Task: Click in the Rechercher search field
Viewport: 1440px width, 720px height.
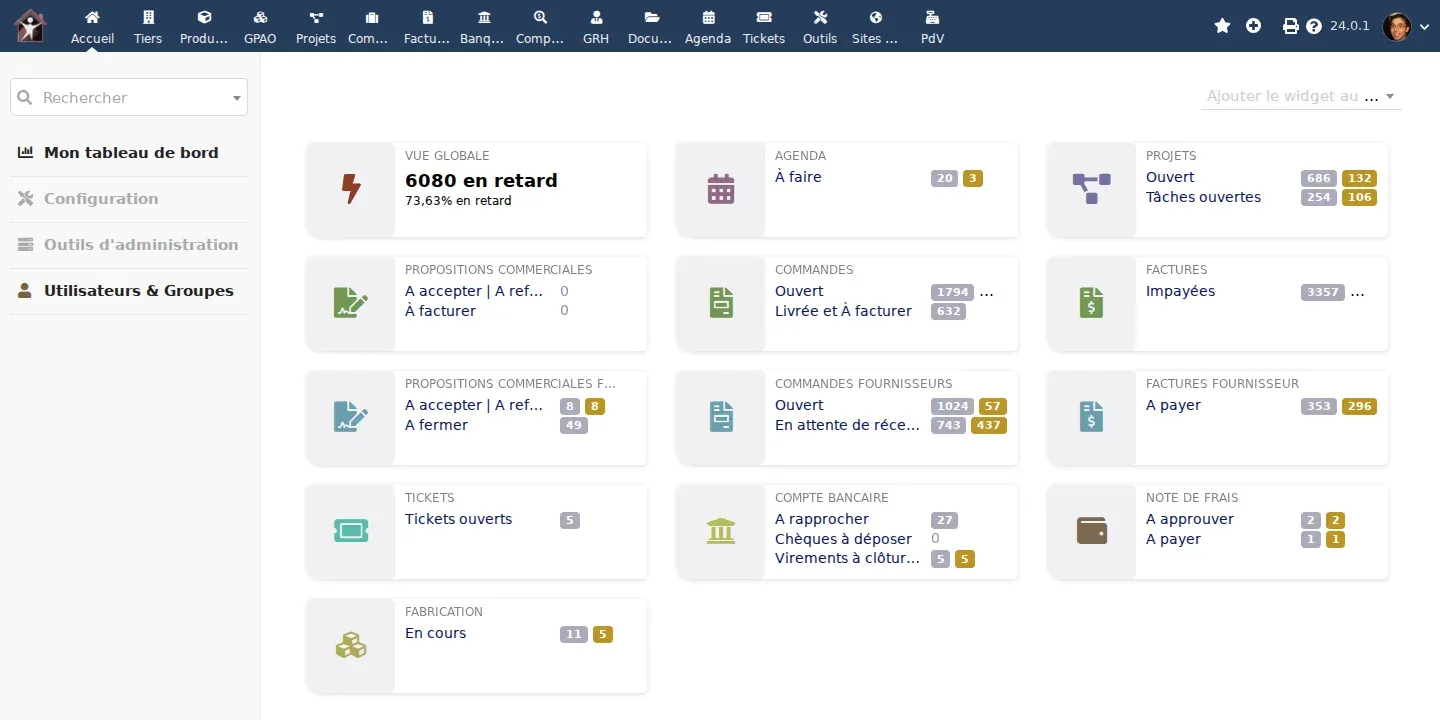Action: (129, 97)
